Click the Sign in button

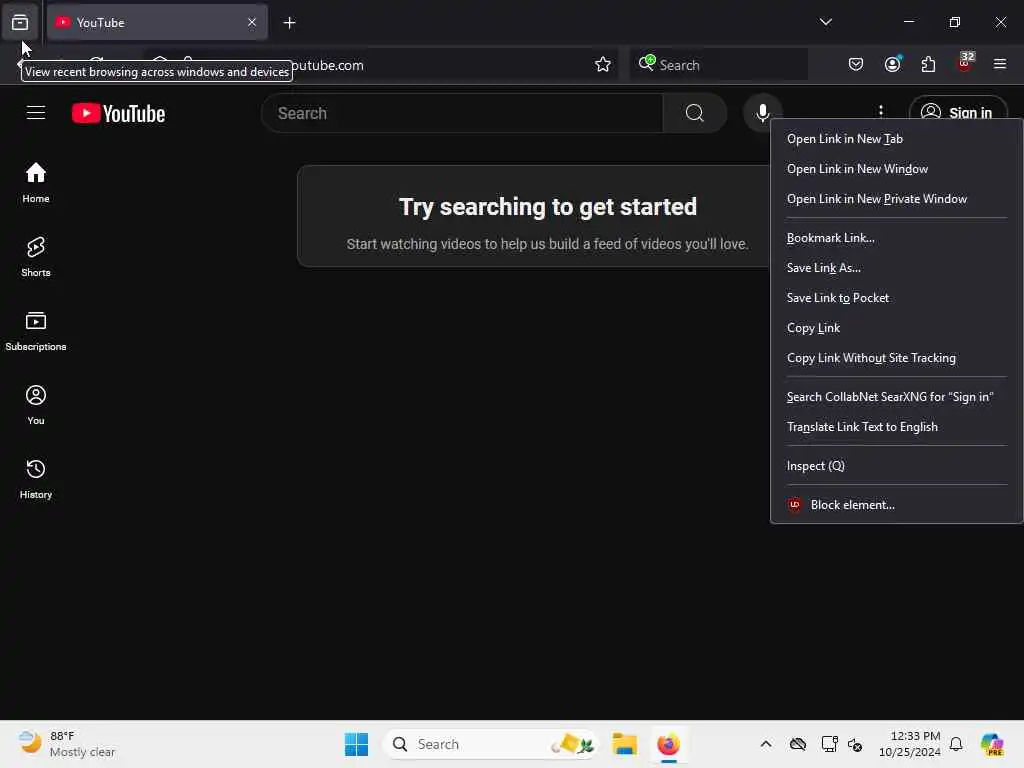[958, 112]
